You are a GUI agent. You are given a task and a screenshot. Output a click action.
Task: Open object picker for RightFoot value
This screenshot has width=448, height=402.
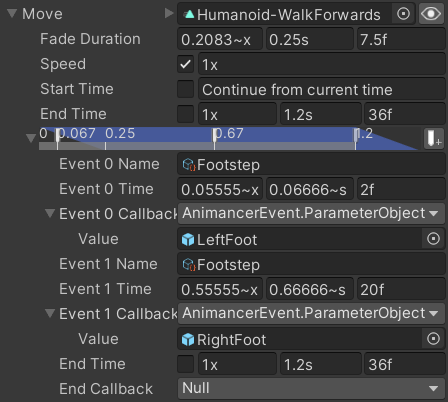tap(433, 339)
